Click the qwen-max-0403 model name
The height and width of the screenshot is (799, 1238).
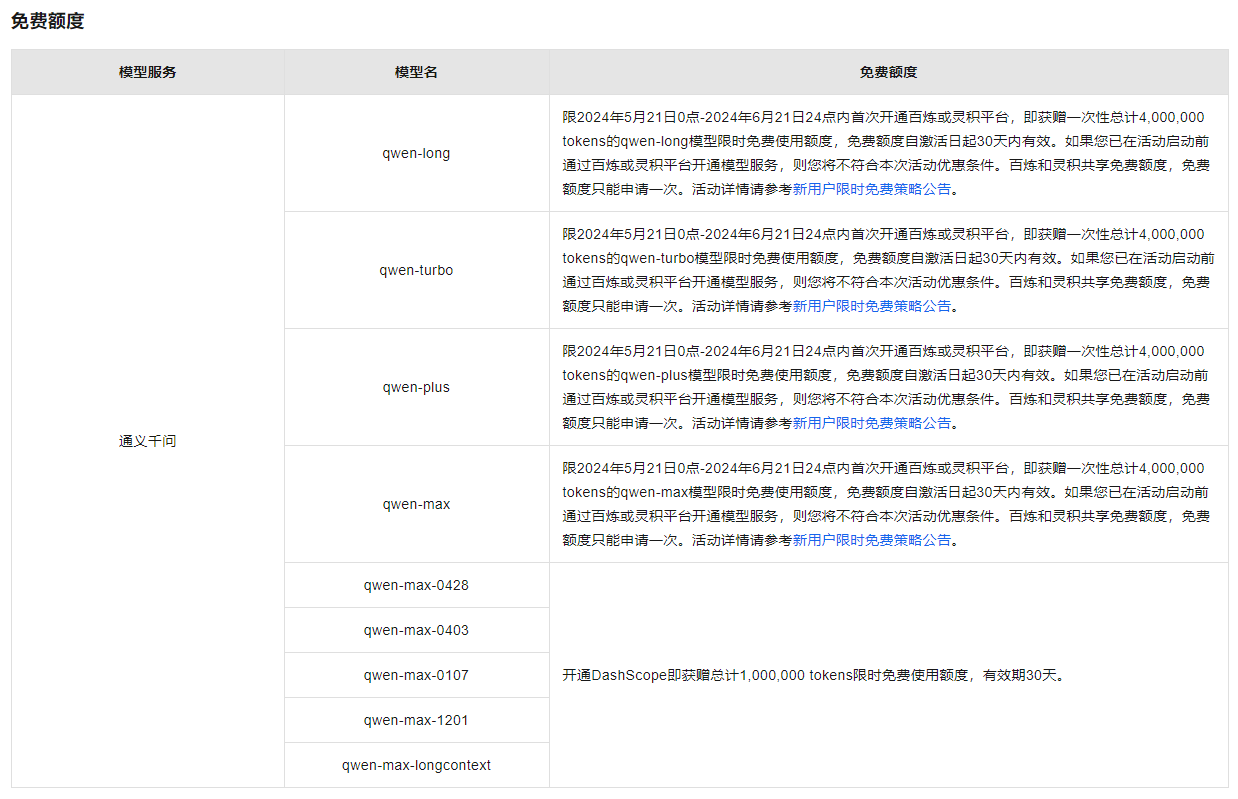click(x=416, y=630)
